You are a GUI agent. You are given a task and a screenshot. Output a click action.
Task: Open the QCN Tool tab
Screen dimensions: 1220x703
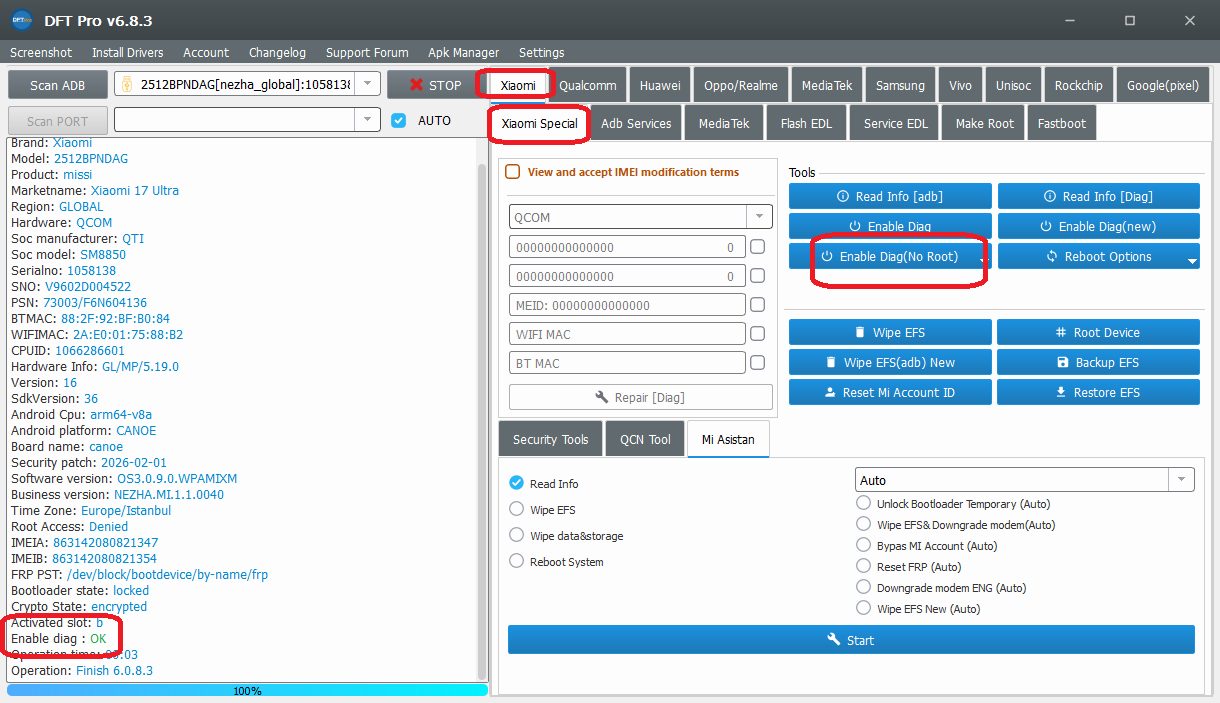645,439
